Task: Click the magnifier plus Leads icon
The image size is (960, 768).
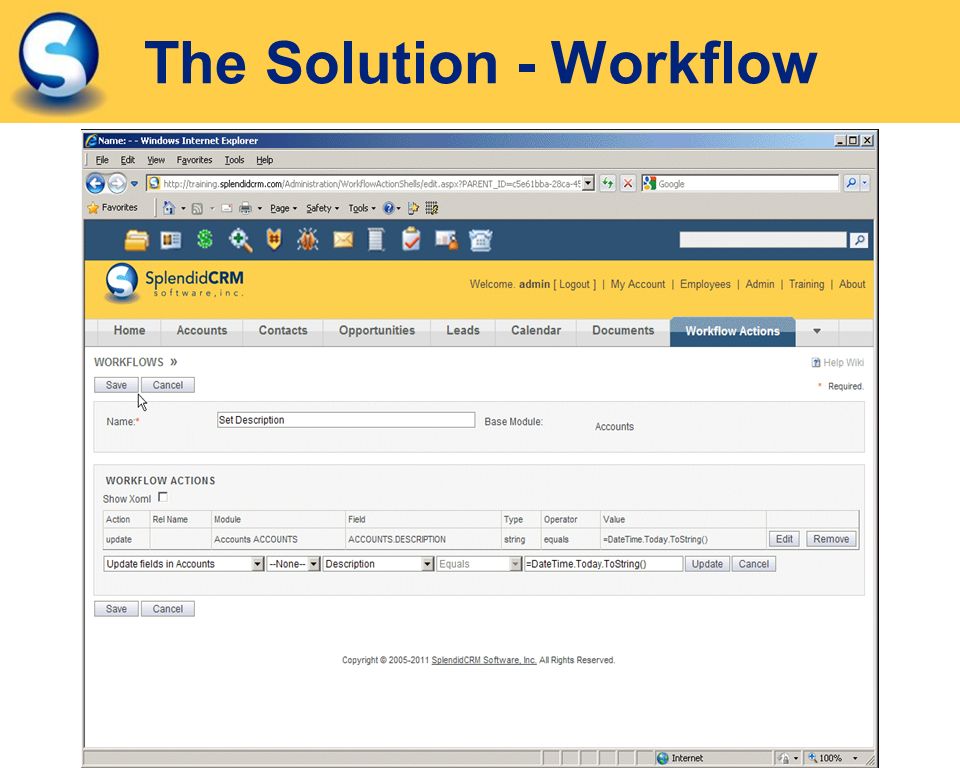Action: click(240, 240)
